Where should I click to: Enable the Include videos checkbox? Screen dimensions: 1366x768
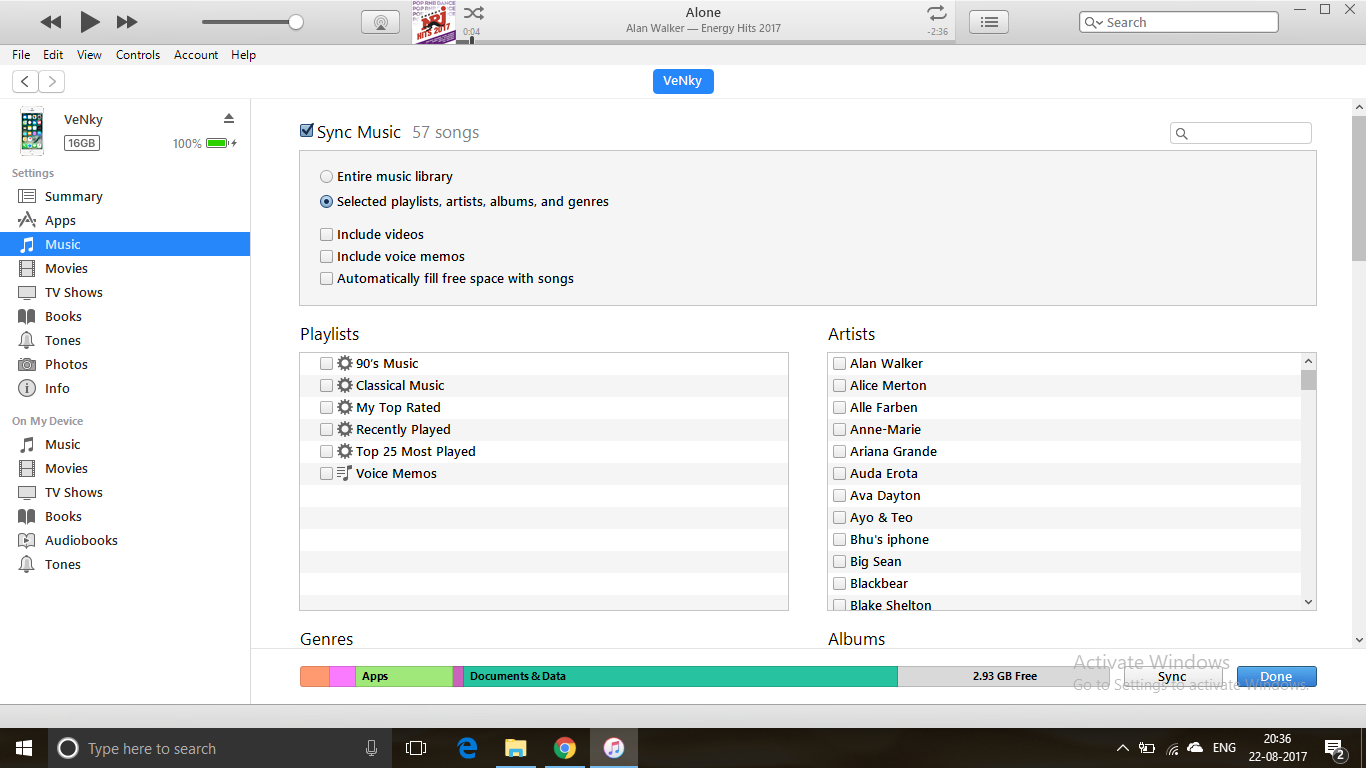[327, 235]
